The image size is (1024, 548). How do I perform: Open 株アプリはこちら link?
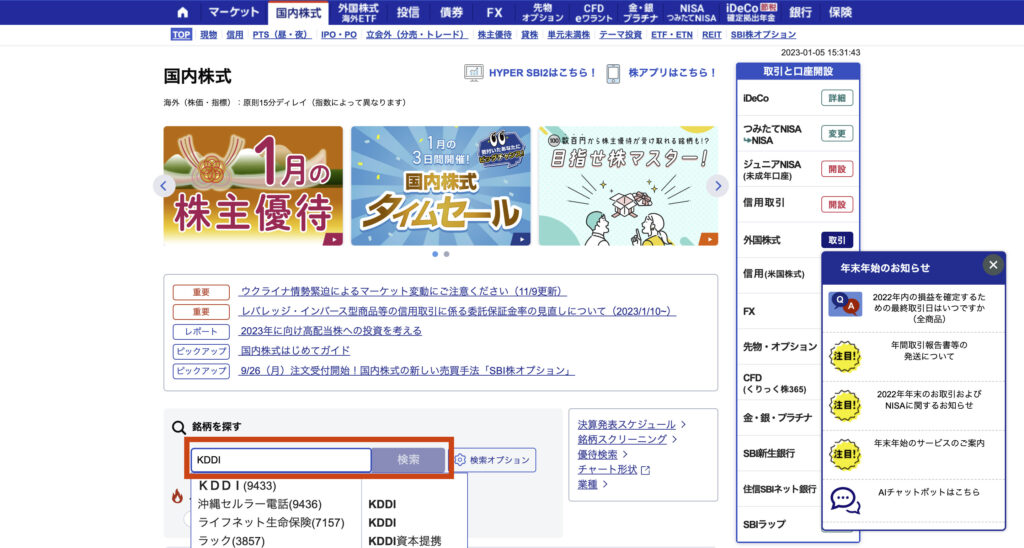click(673, 73)
